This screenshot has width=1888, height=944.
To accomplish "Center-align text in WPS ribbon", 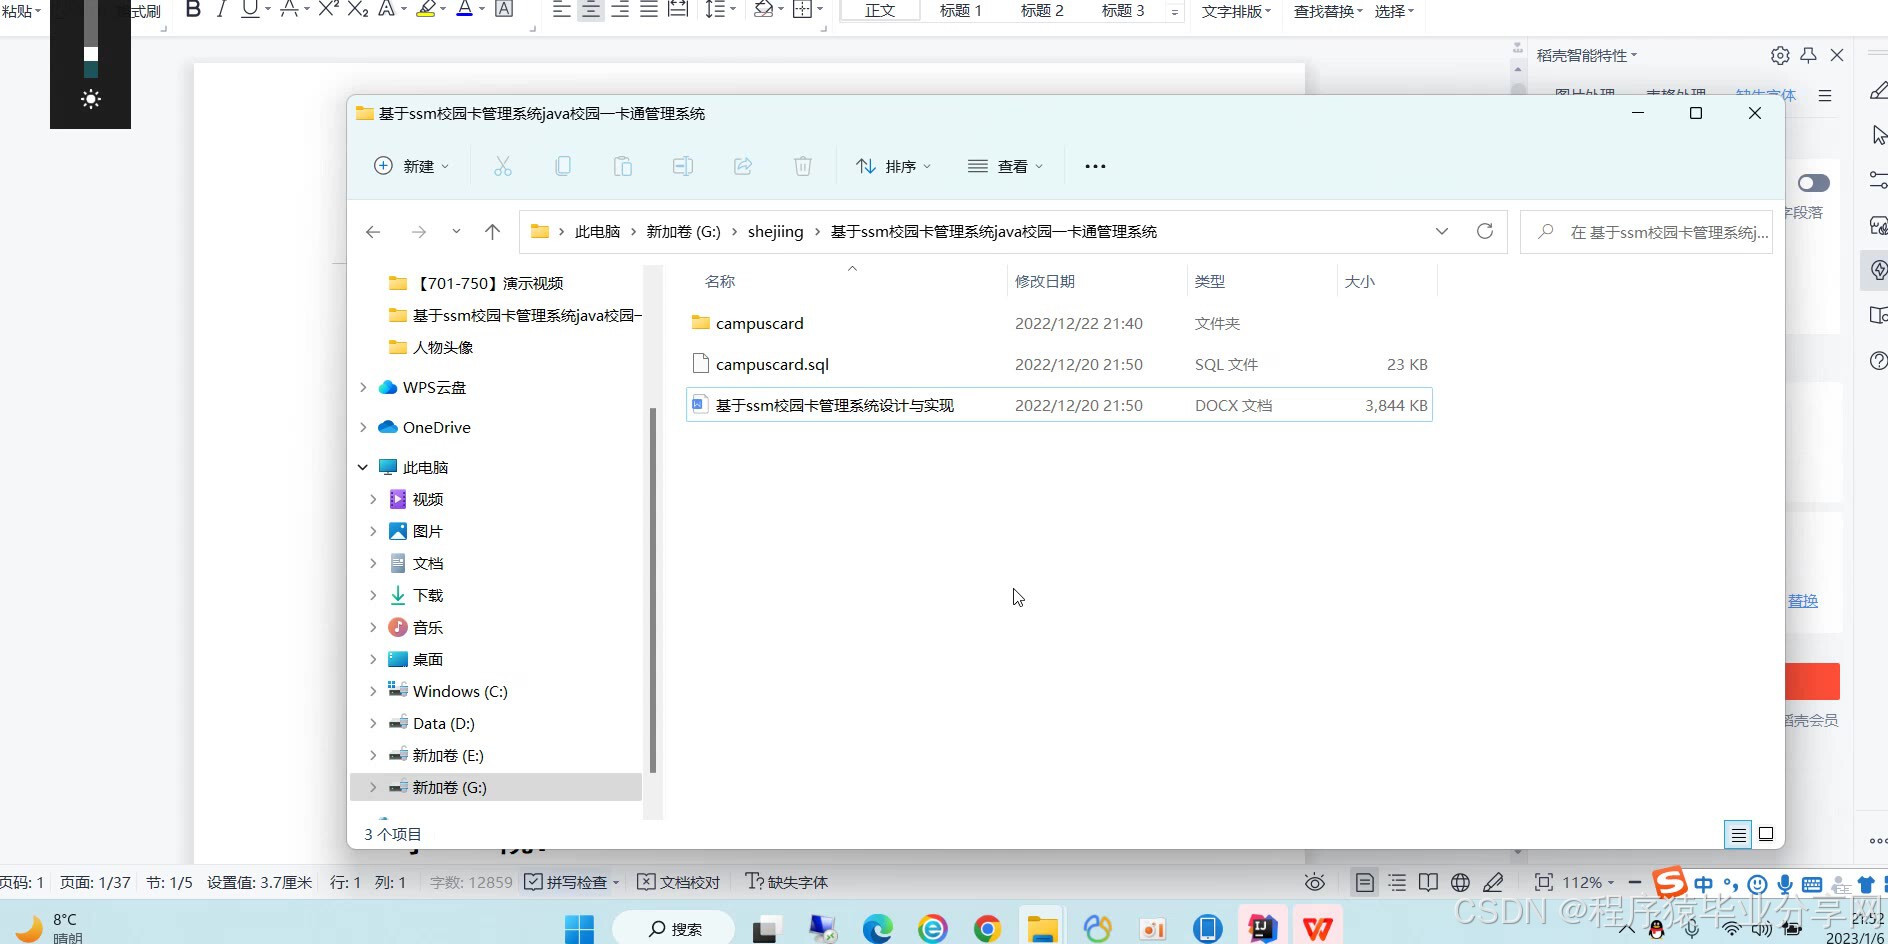I will point(591,9).
